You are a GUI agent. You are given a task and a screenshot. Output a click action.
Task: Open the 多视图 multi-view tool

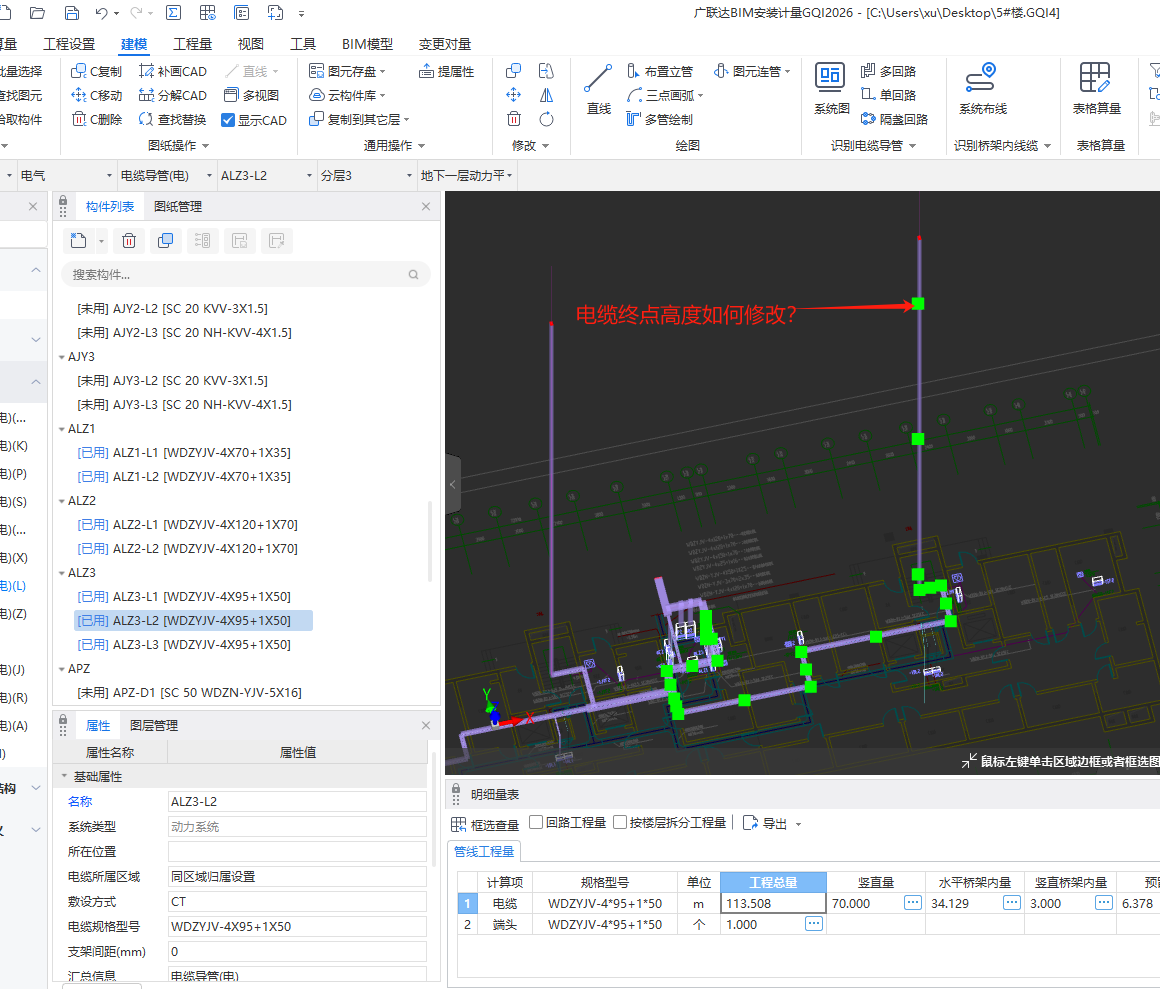(x=252, y=95)
